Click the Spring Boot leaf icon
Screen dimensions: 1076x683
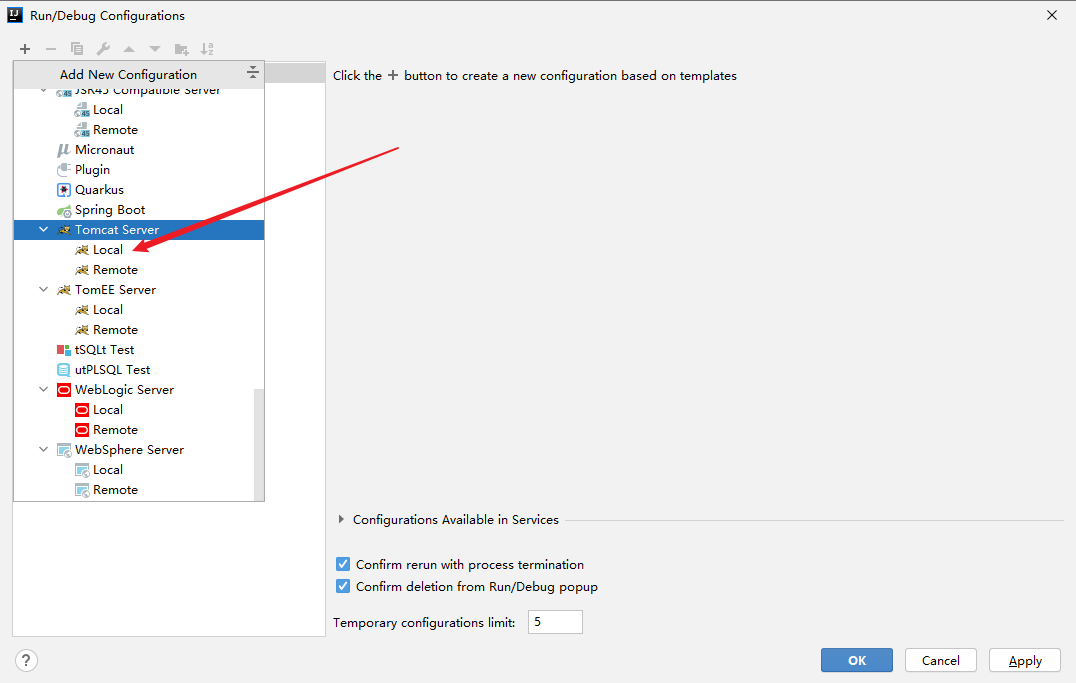point(64,210)
